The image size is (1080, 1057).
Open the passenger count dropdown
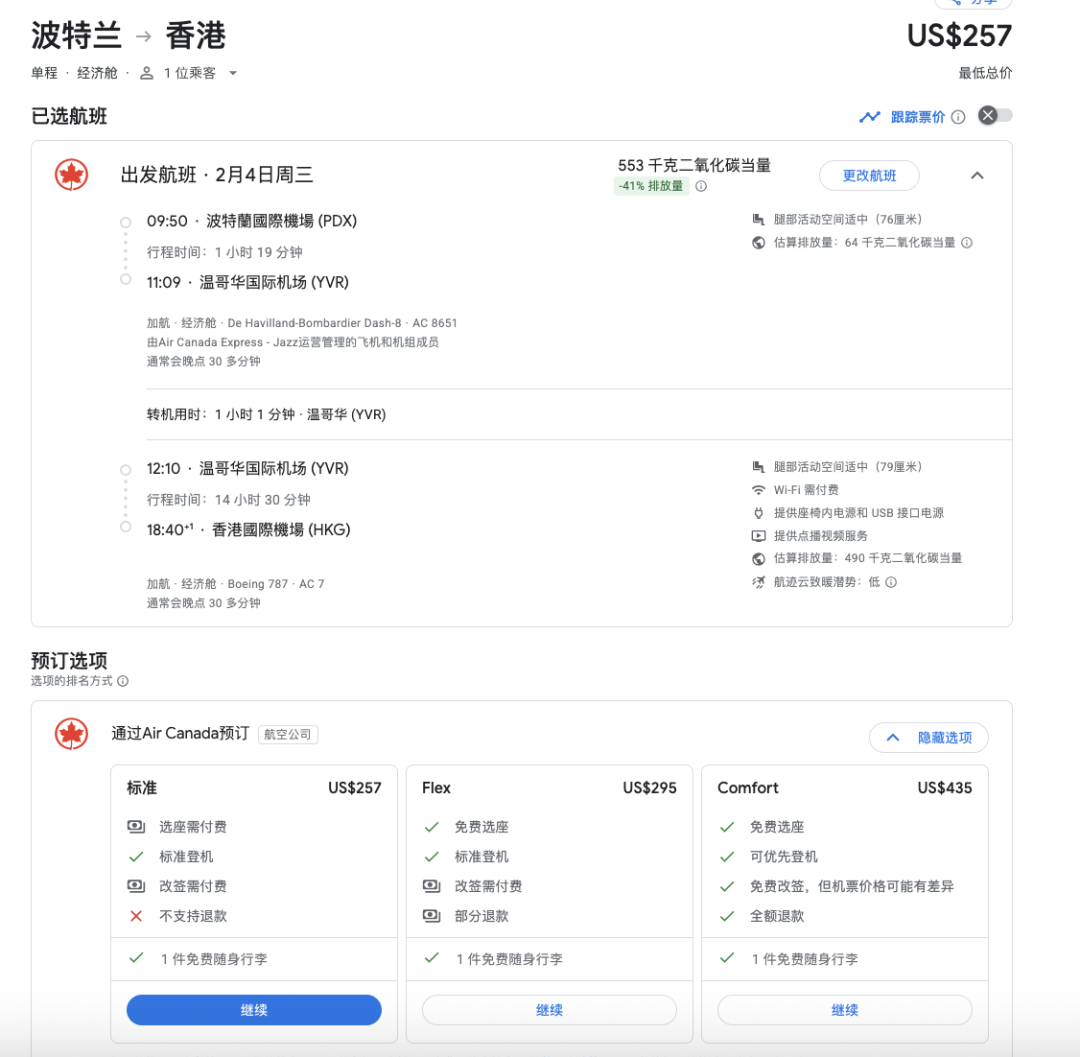pos(188,73)
